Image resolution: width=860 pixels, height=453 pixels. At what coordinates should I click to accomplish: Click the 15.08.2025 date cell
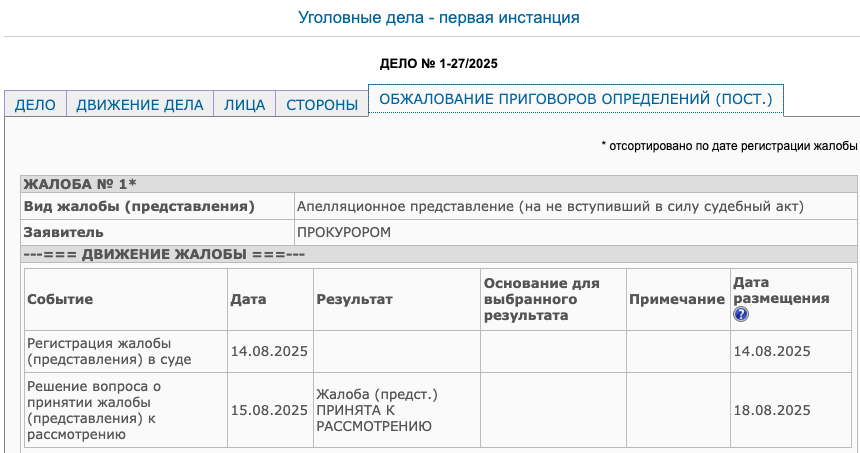point(270,410)
